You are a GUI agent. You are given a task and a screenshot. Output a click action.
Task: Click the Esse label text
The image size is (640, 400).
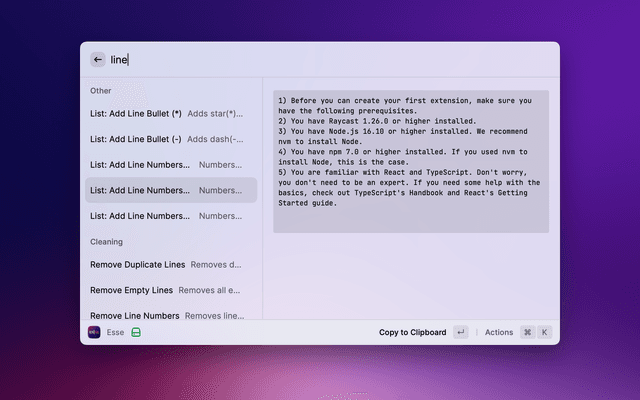[115, 332]
